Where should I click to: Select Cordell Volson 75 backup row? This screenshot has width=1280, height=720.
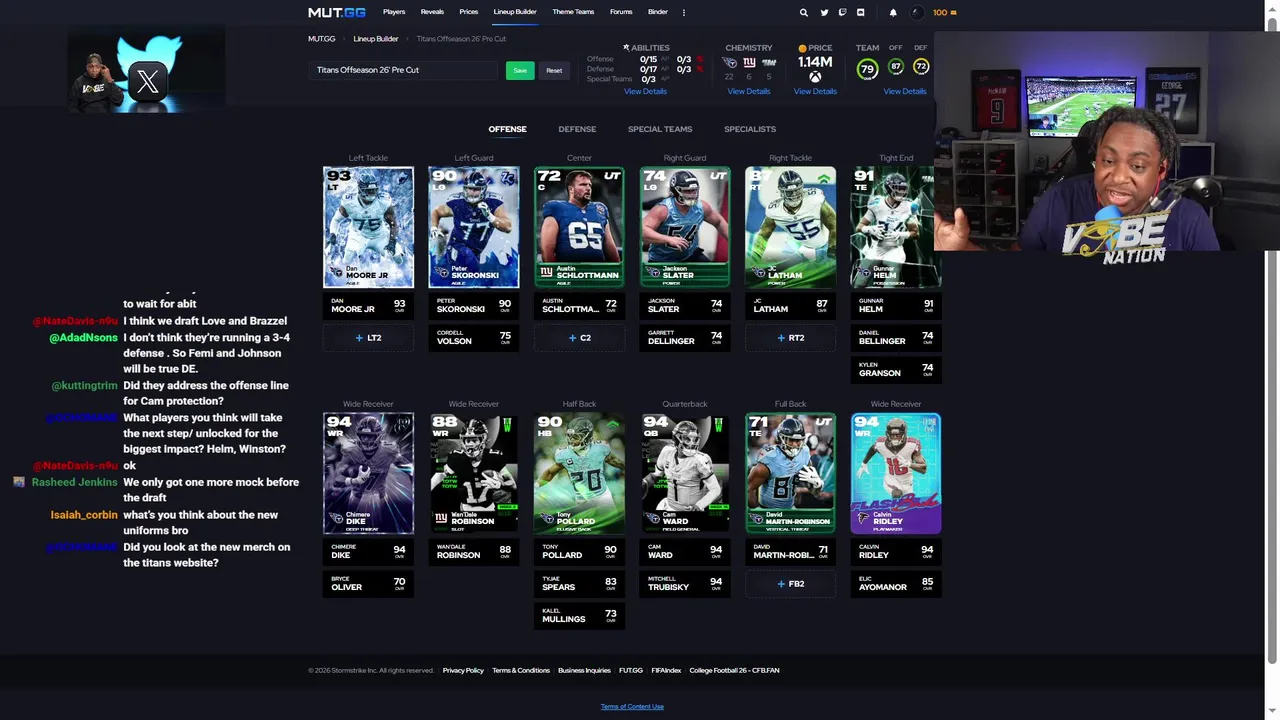click(x=474, y=338)
